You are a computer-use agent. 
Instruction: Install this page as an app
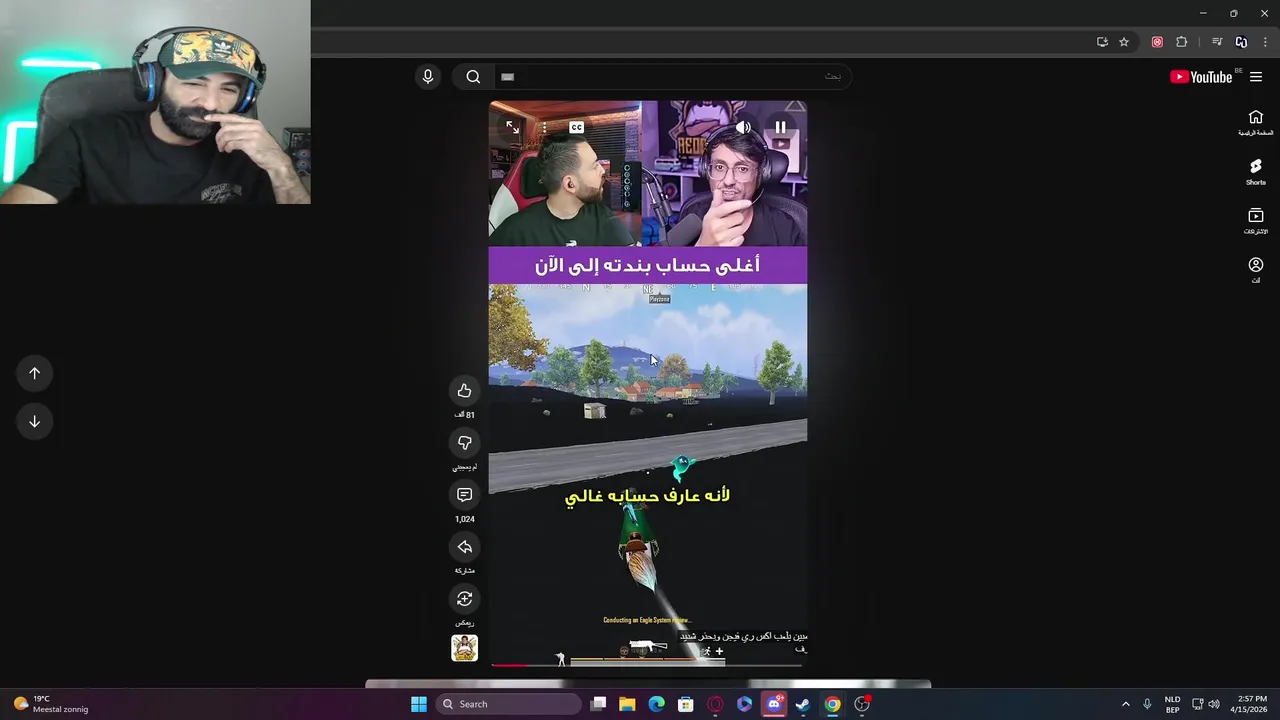[x=1102, y=42]
